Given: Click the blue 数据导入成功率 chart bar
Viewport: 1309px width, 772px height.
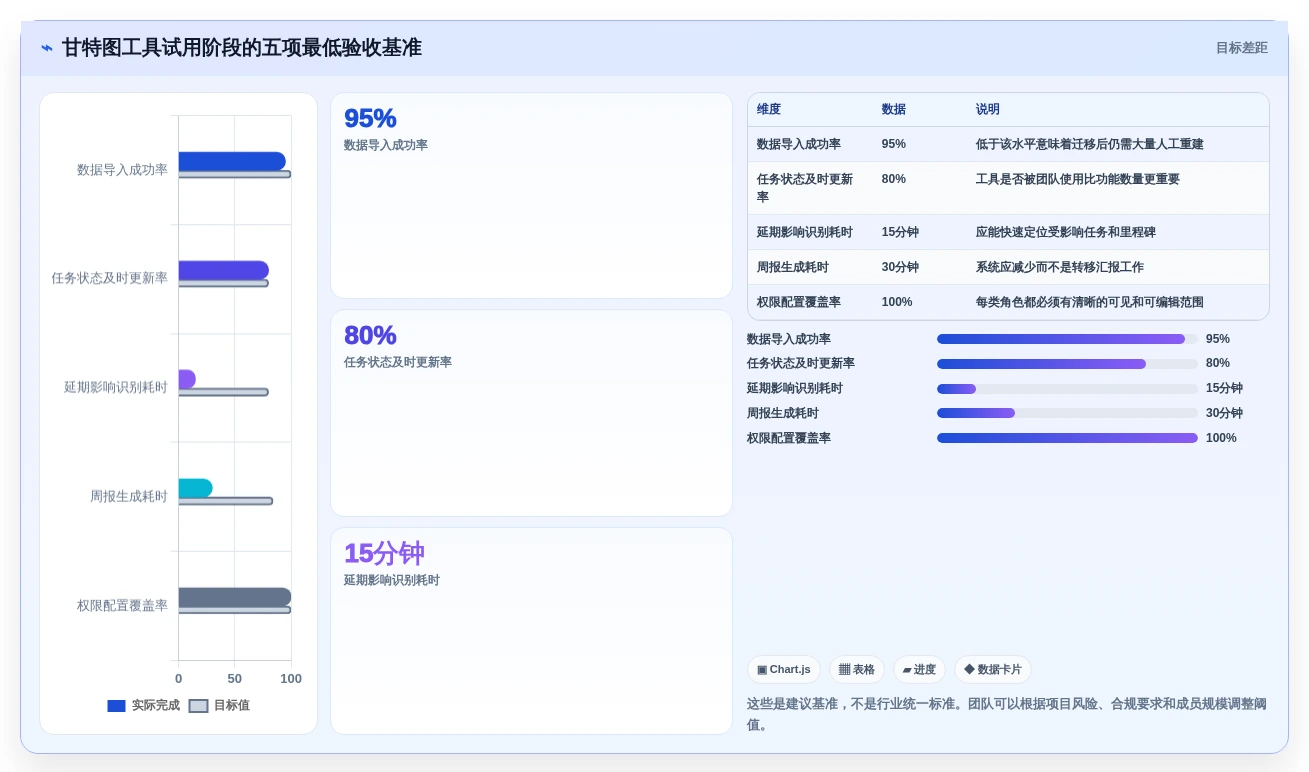Looking at the screenshot, I should (x=232, y=161).
